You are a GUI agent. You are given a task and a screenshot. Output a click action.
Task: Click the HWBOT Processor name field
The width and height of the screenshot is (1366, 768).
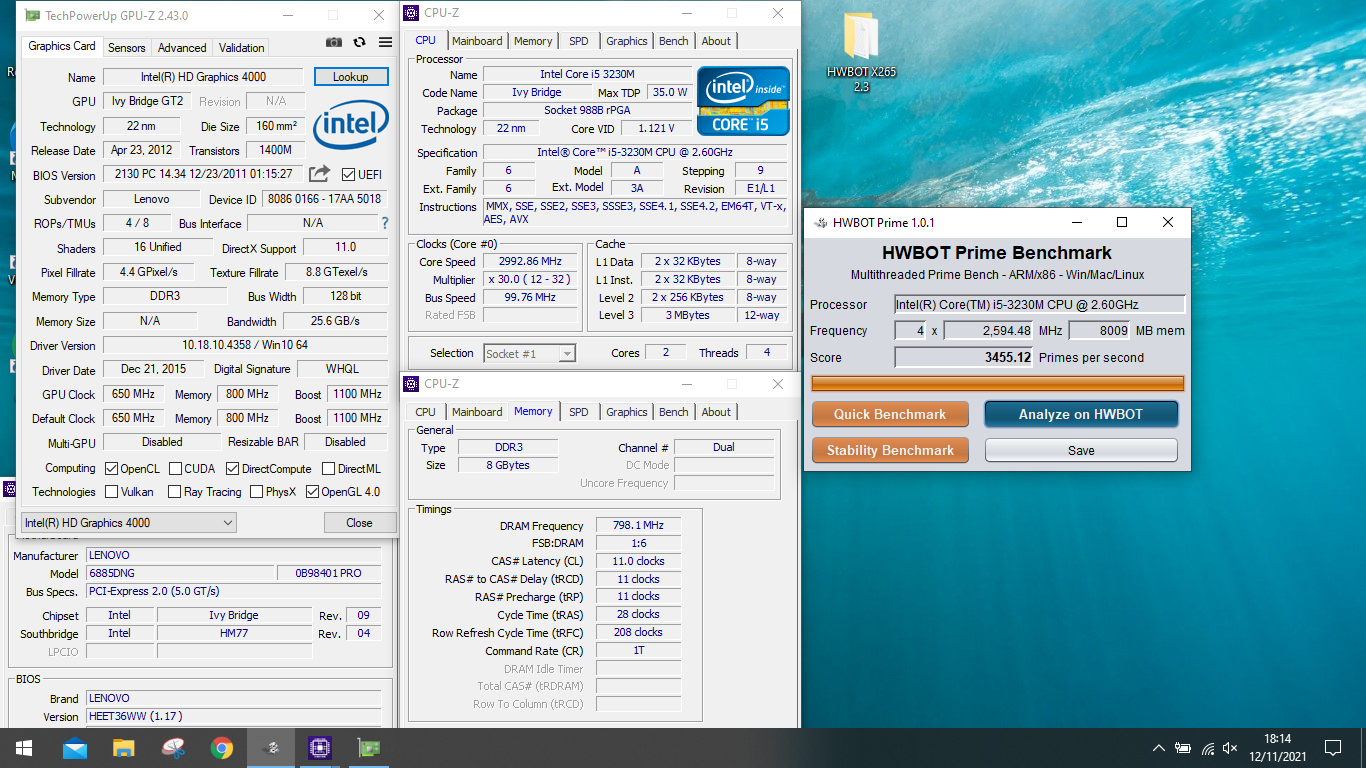point(1040,304)
